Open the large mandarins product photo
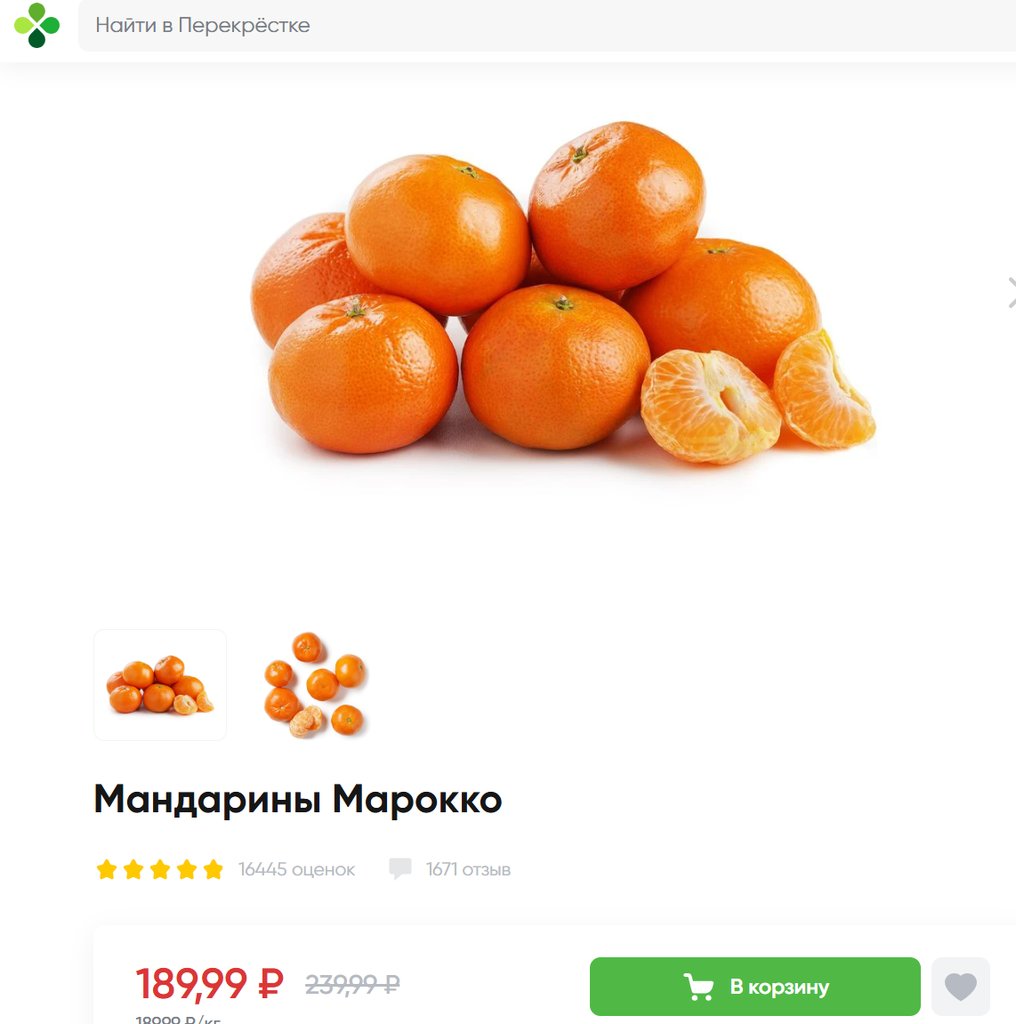The image size is (1016, 1024). coord(563,293)
